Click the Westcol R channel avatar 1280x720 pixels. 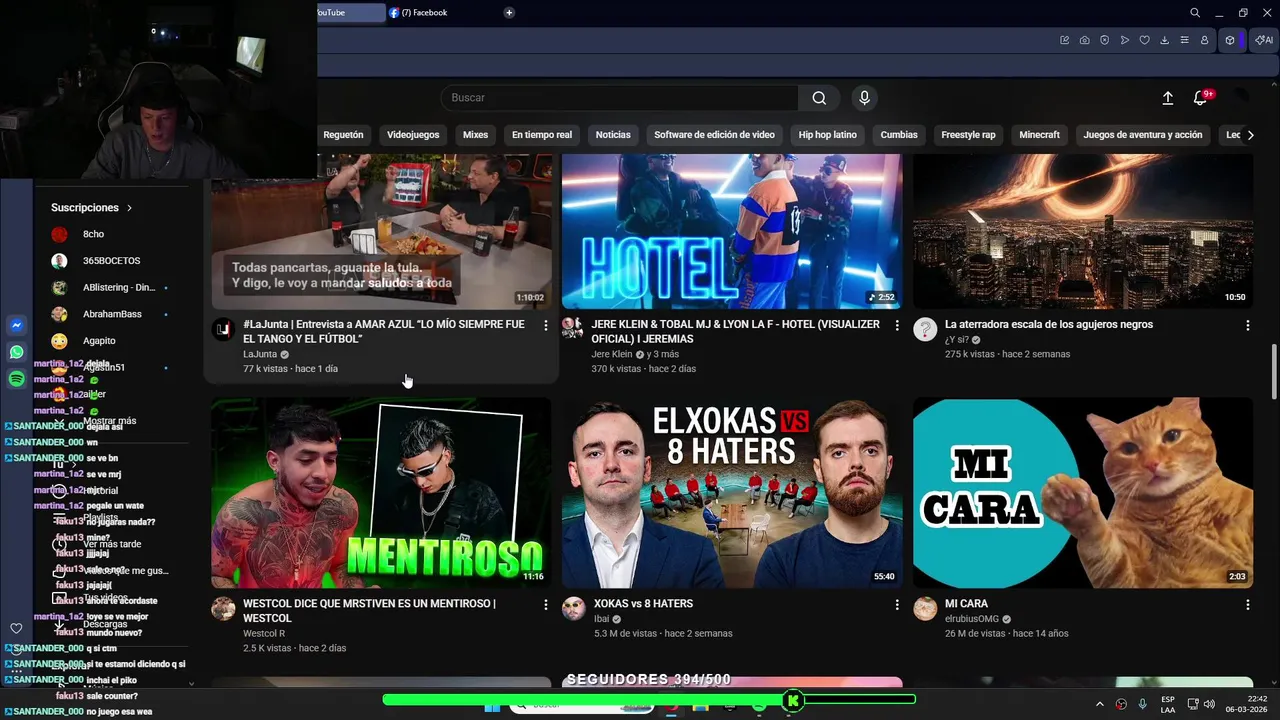tap(223, 609)
